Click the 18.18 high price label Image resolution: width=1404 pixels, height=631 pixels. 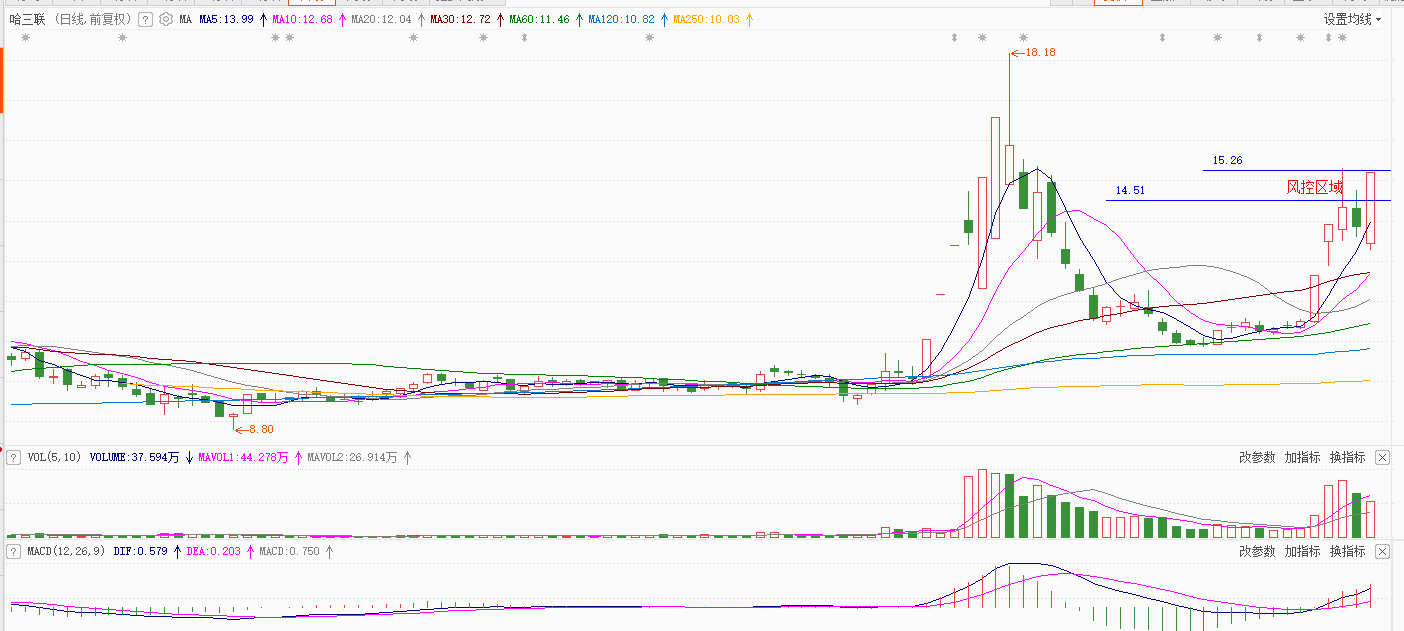(1041, 52)
